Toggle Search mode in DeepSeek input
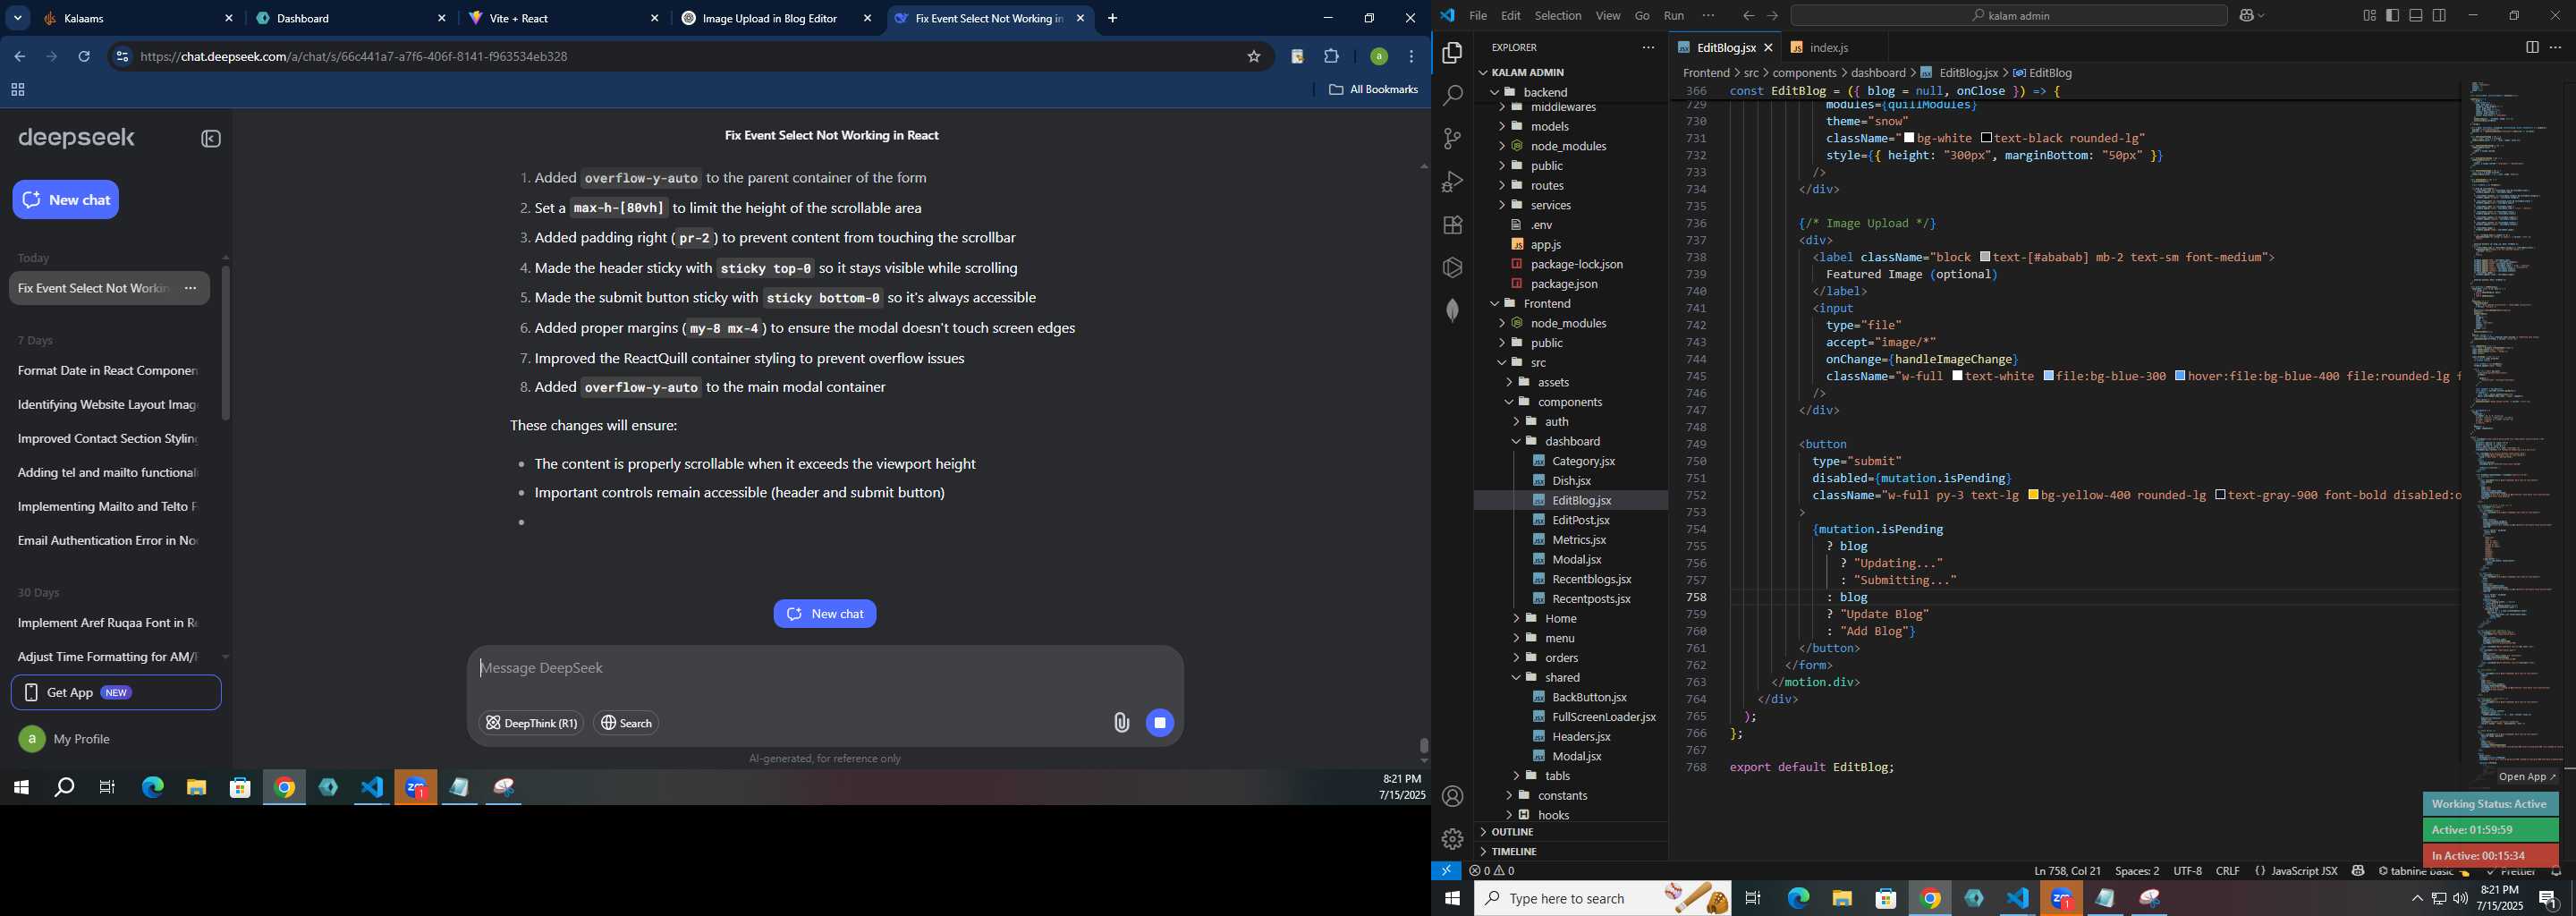 pos(627,723)
